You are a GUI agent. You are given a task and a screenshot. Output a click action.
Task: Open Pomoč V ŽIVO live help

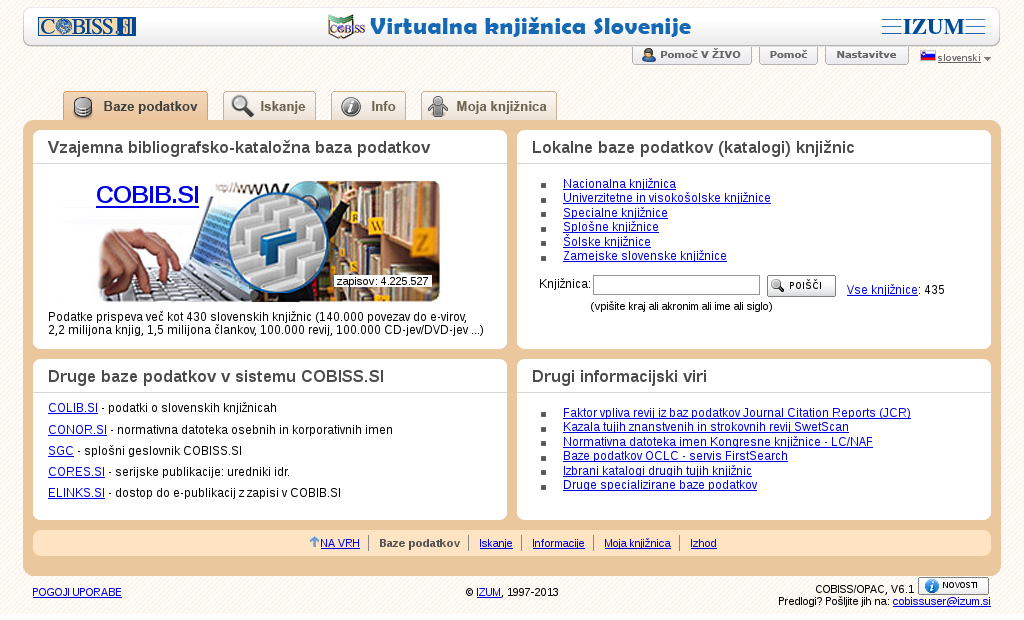point(691,55)
